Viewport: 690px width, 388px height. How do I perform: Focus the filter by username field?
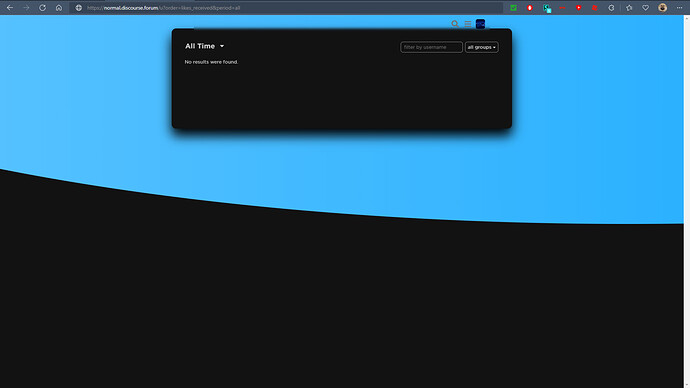click(431, 47)
